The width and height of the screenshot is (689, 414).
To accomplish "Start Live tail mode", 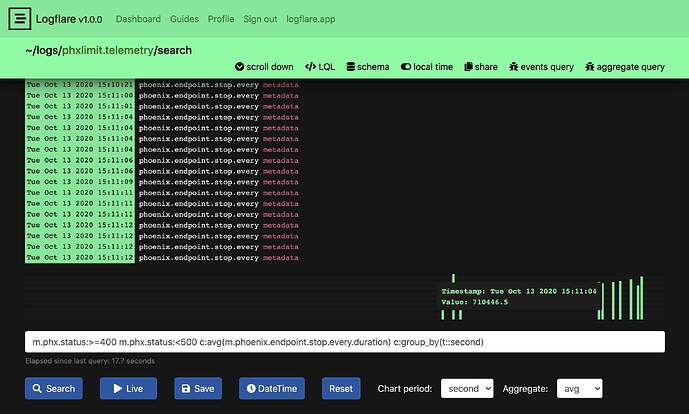I will (128, 389).
